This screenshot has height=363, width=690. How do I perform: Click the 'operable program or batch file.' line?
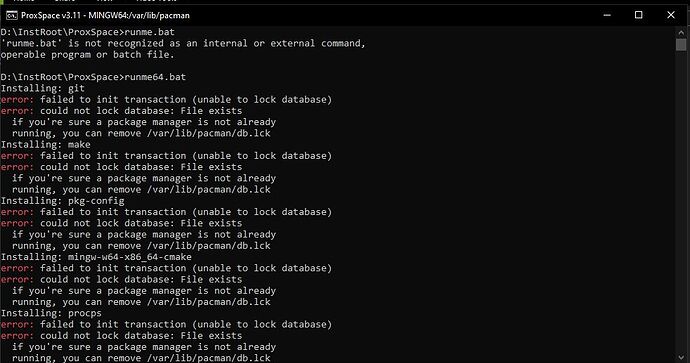tap(88, 55)
